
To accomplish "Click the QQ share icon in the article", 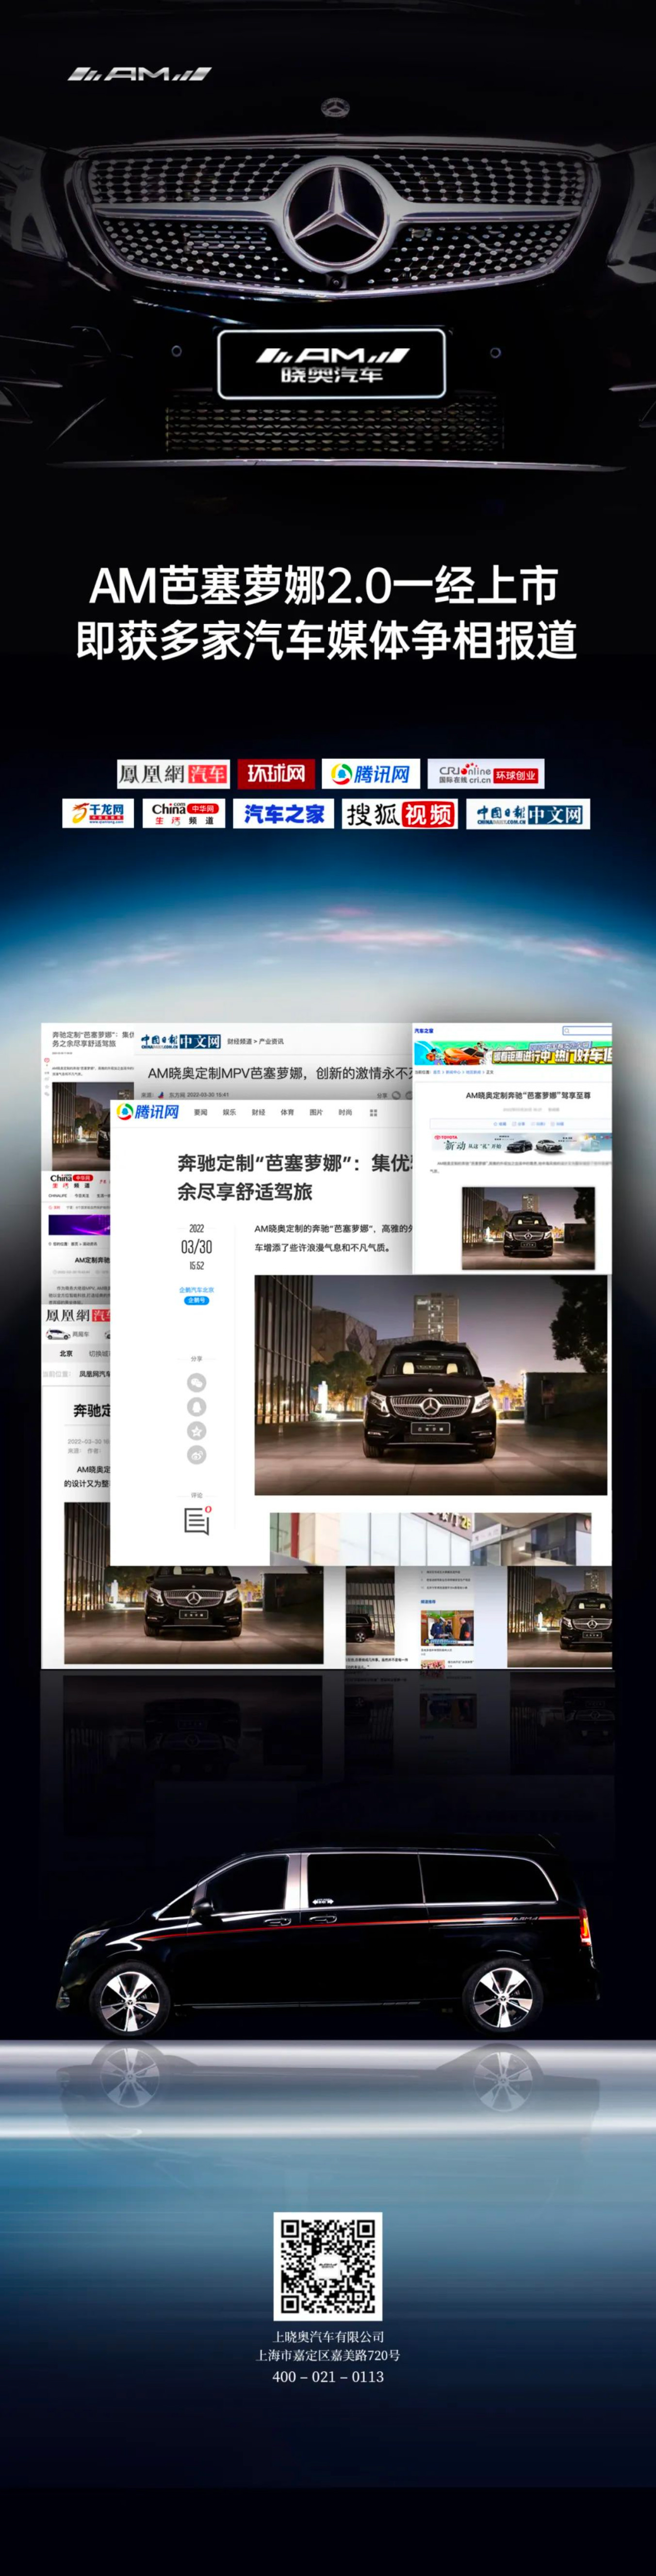I will click(x=197, y=1406).
